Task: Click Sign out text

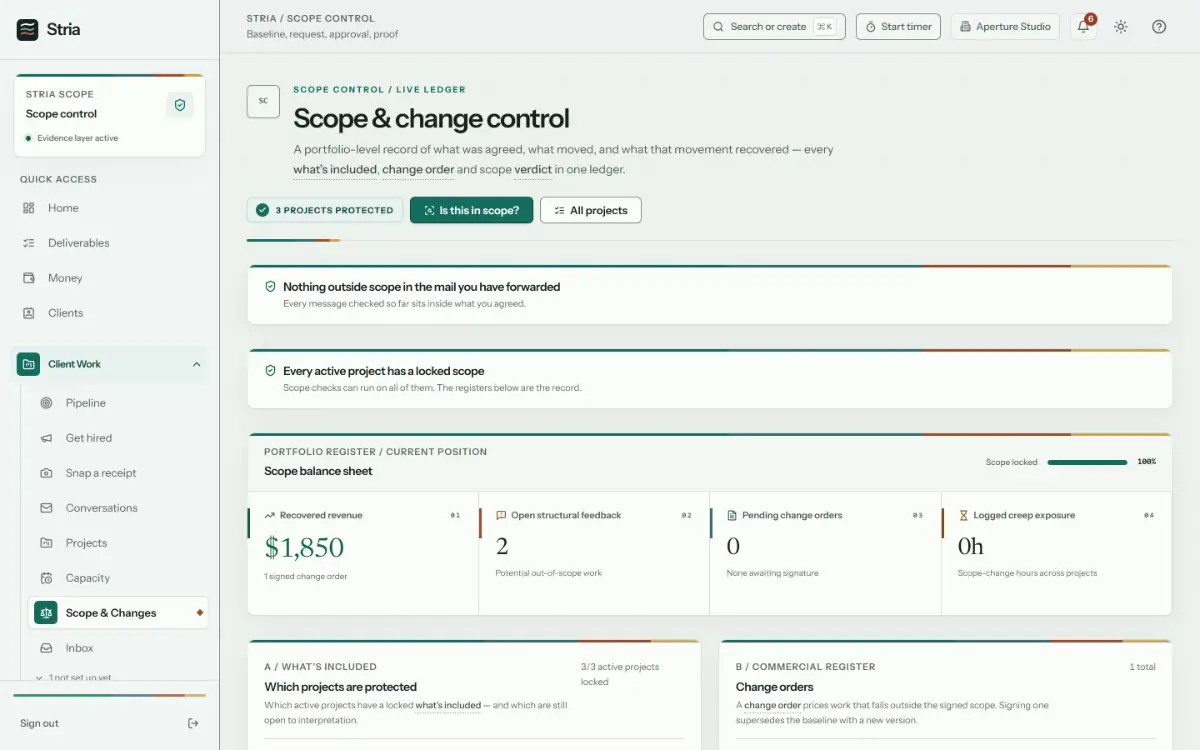Action: 39,723
